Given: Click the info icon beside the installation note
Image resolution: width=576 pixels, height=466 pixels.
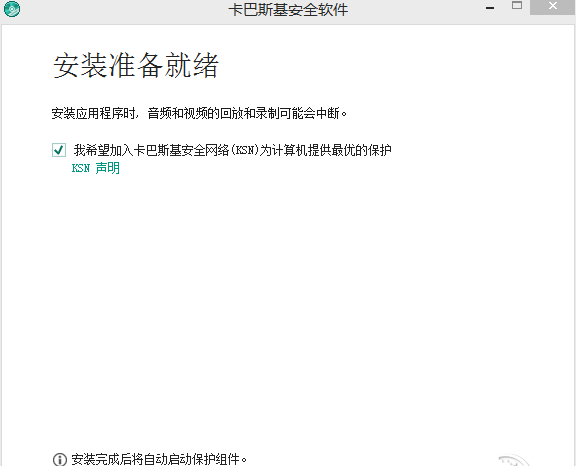Looking at the screenshot, I should 60,459.
